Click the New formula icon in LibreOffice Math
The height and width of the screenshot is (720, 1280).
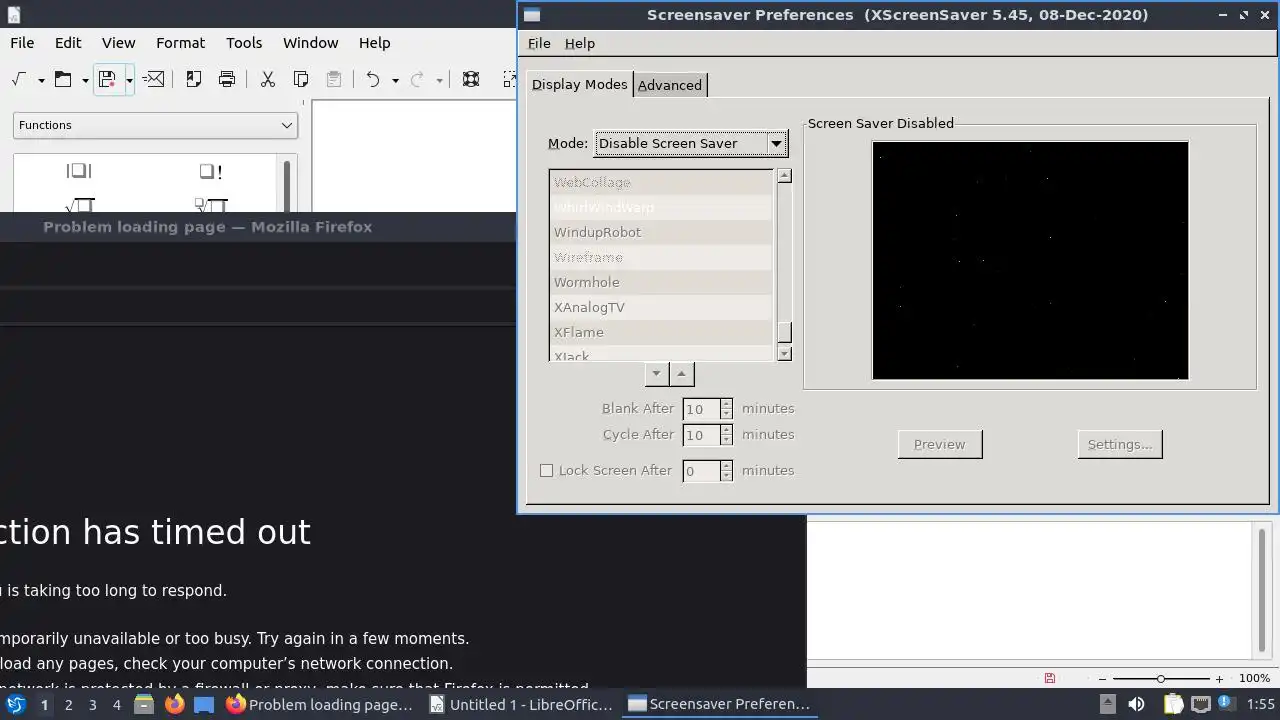click(x=18, y=80)
